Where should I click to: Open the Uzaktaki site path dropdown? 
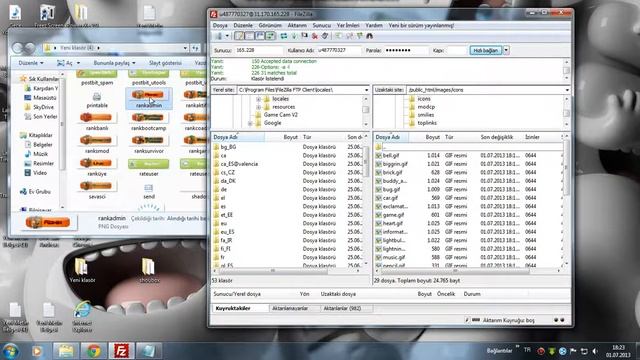(567, 90)
